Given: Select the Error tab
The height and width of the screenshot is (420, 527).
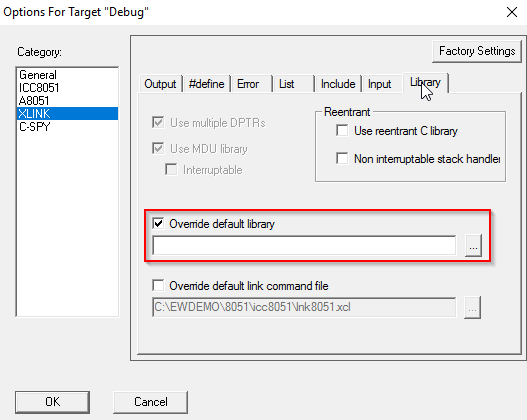Looking at the screenshot, I should (x=251, y=84).
